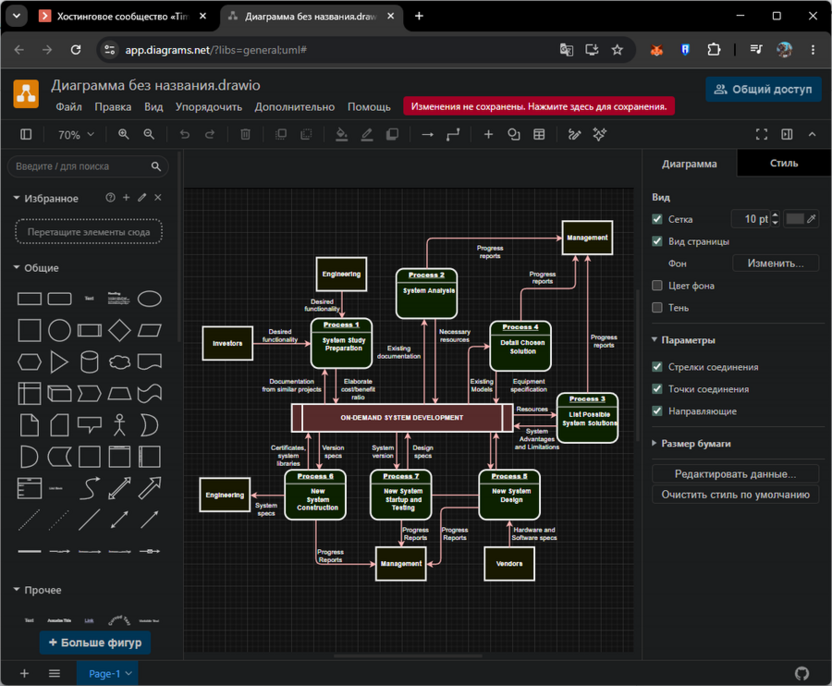Screen dimensions: 832x686
Task: Pick the actor stick figure shape
Action: point(119,425)
